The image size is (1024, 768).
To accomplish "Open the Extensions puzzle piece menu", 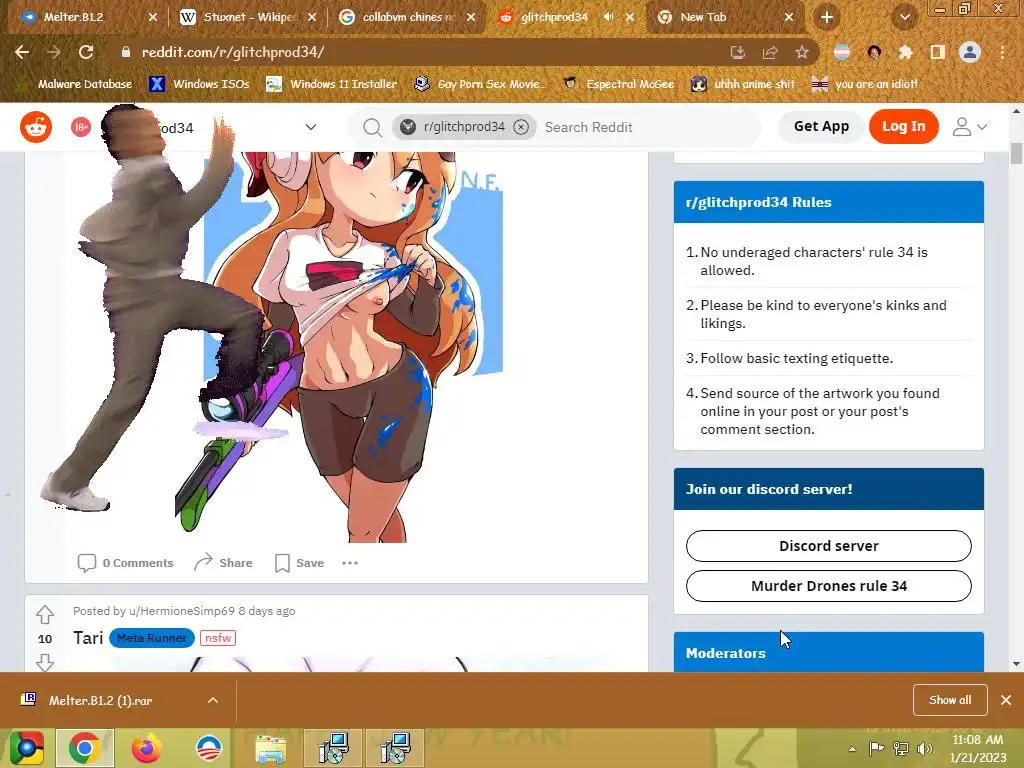I will (905, 52).
